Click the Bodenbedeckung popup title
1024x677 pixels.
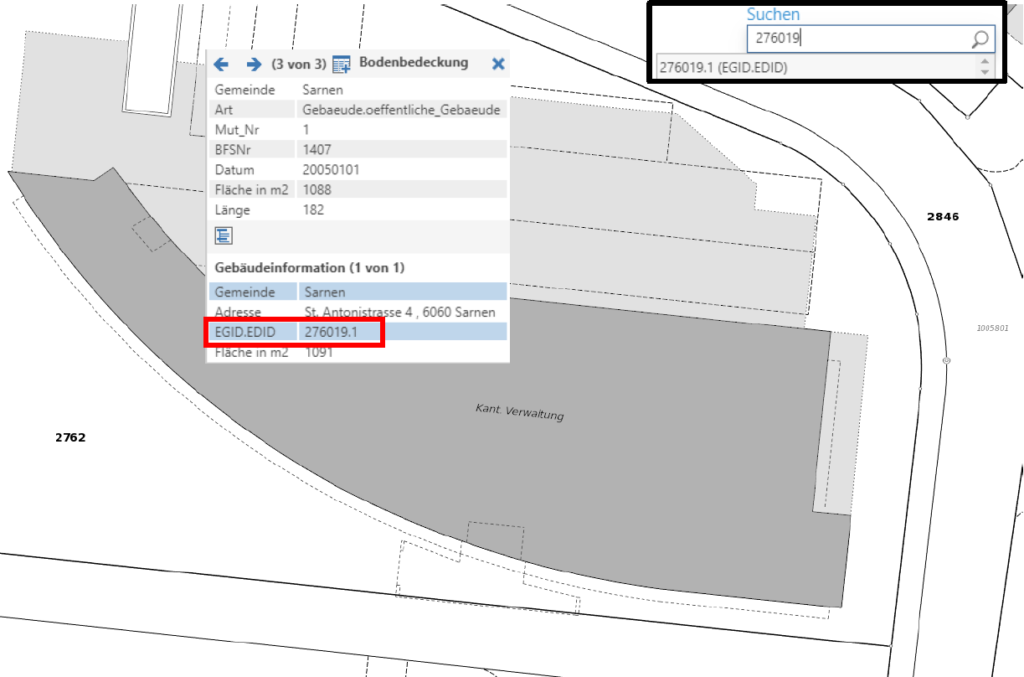[x=413, y=63]
